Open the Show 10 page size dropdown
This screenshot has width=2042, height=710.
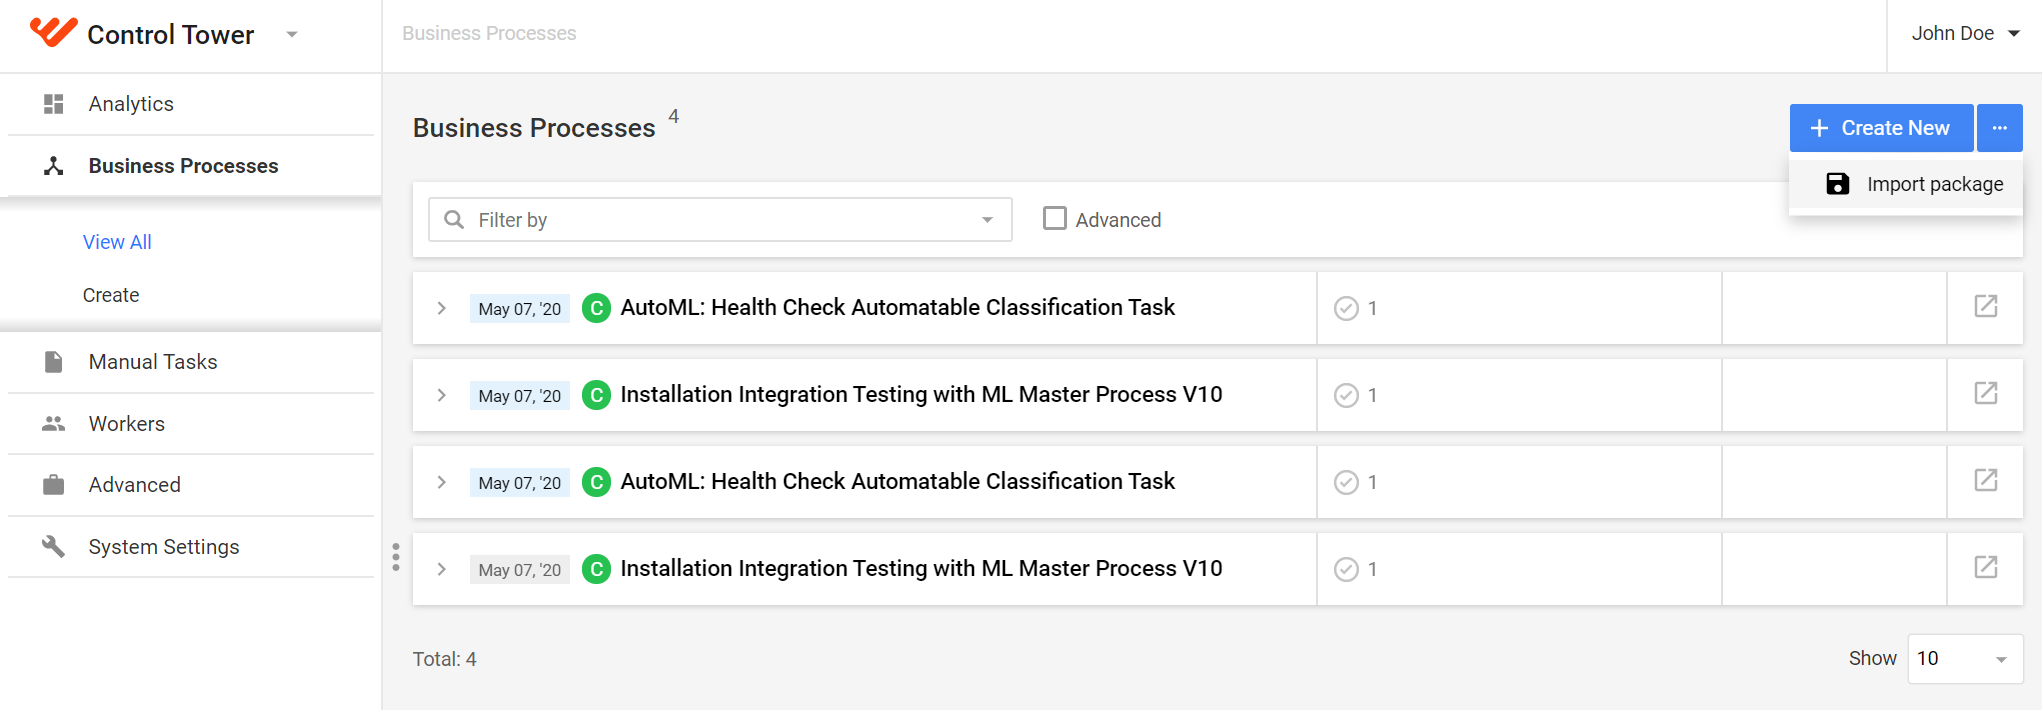(x=1965, y=659)
